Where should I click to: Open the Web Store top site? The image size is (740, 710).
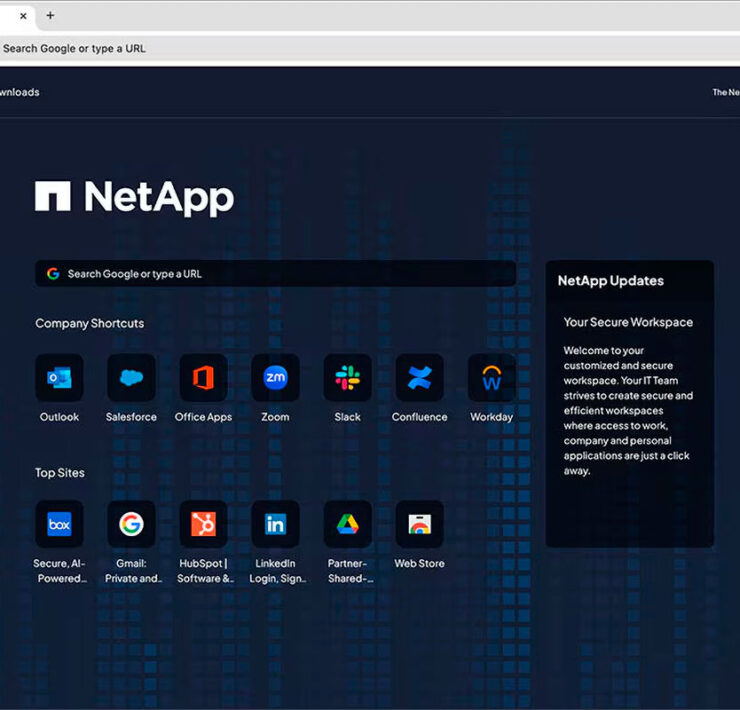(419, 524)
